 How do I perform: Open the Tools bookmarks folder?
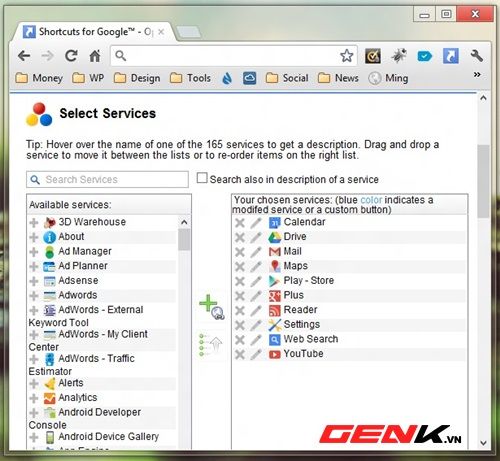190,78
